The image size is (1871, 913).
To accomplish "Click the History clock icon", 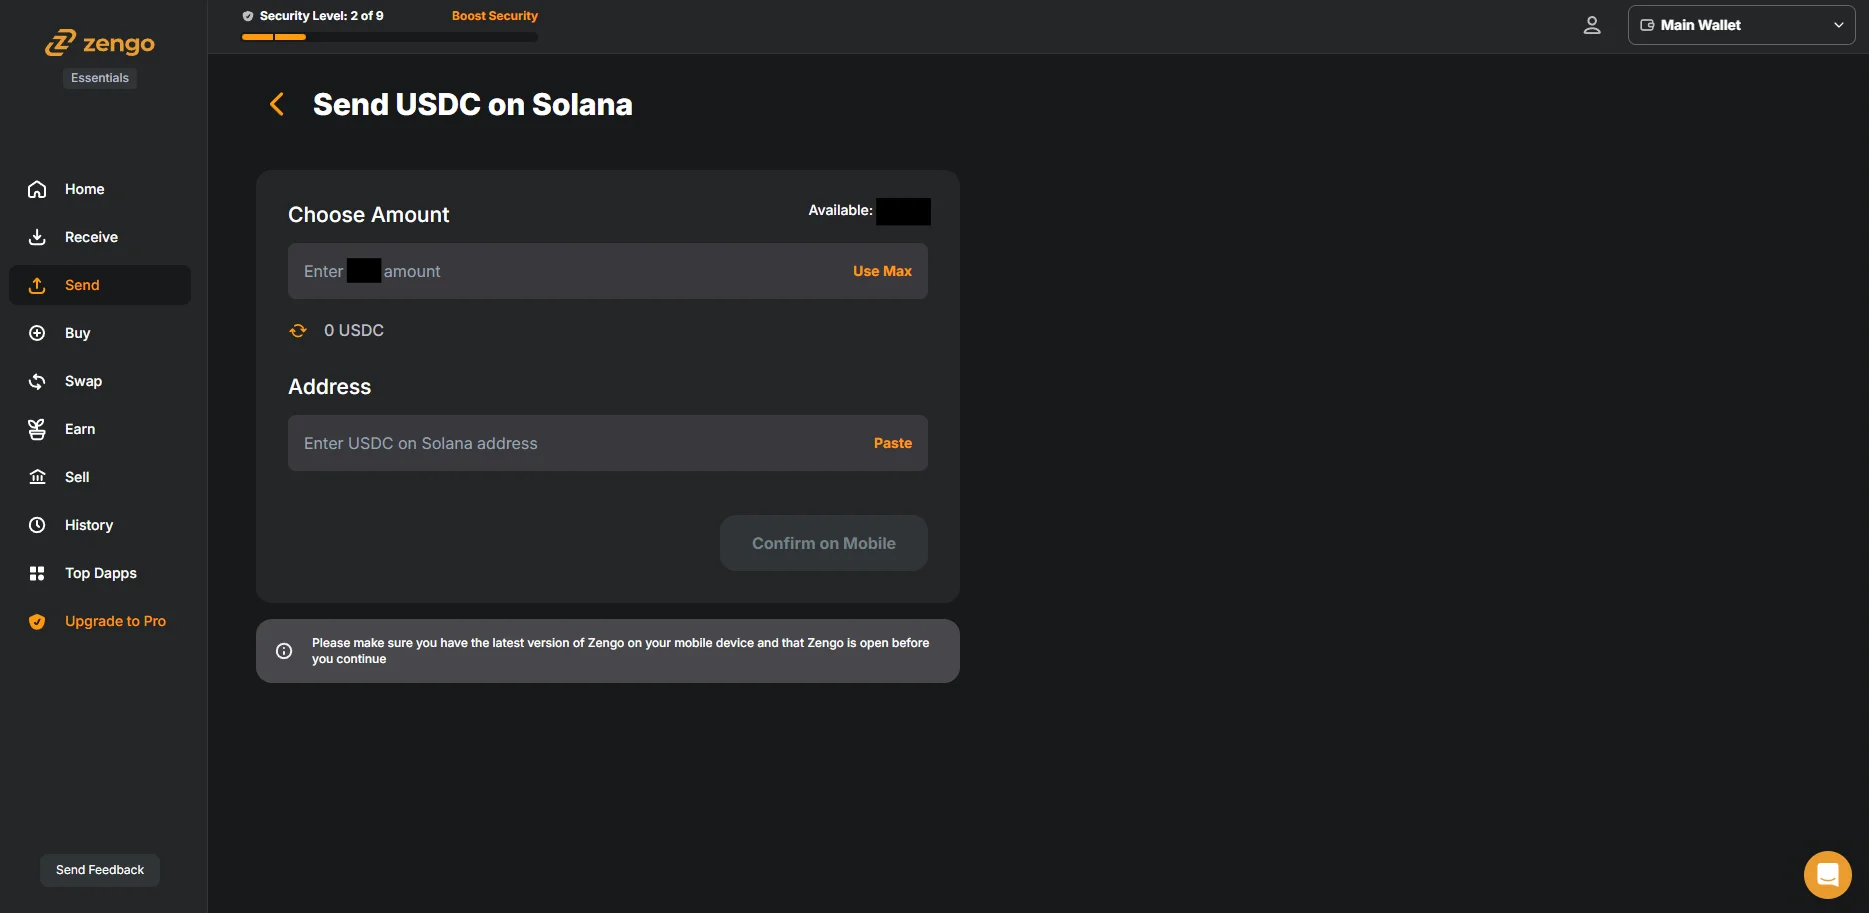I will [37, 525].
